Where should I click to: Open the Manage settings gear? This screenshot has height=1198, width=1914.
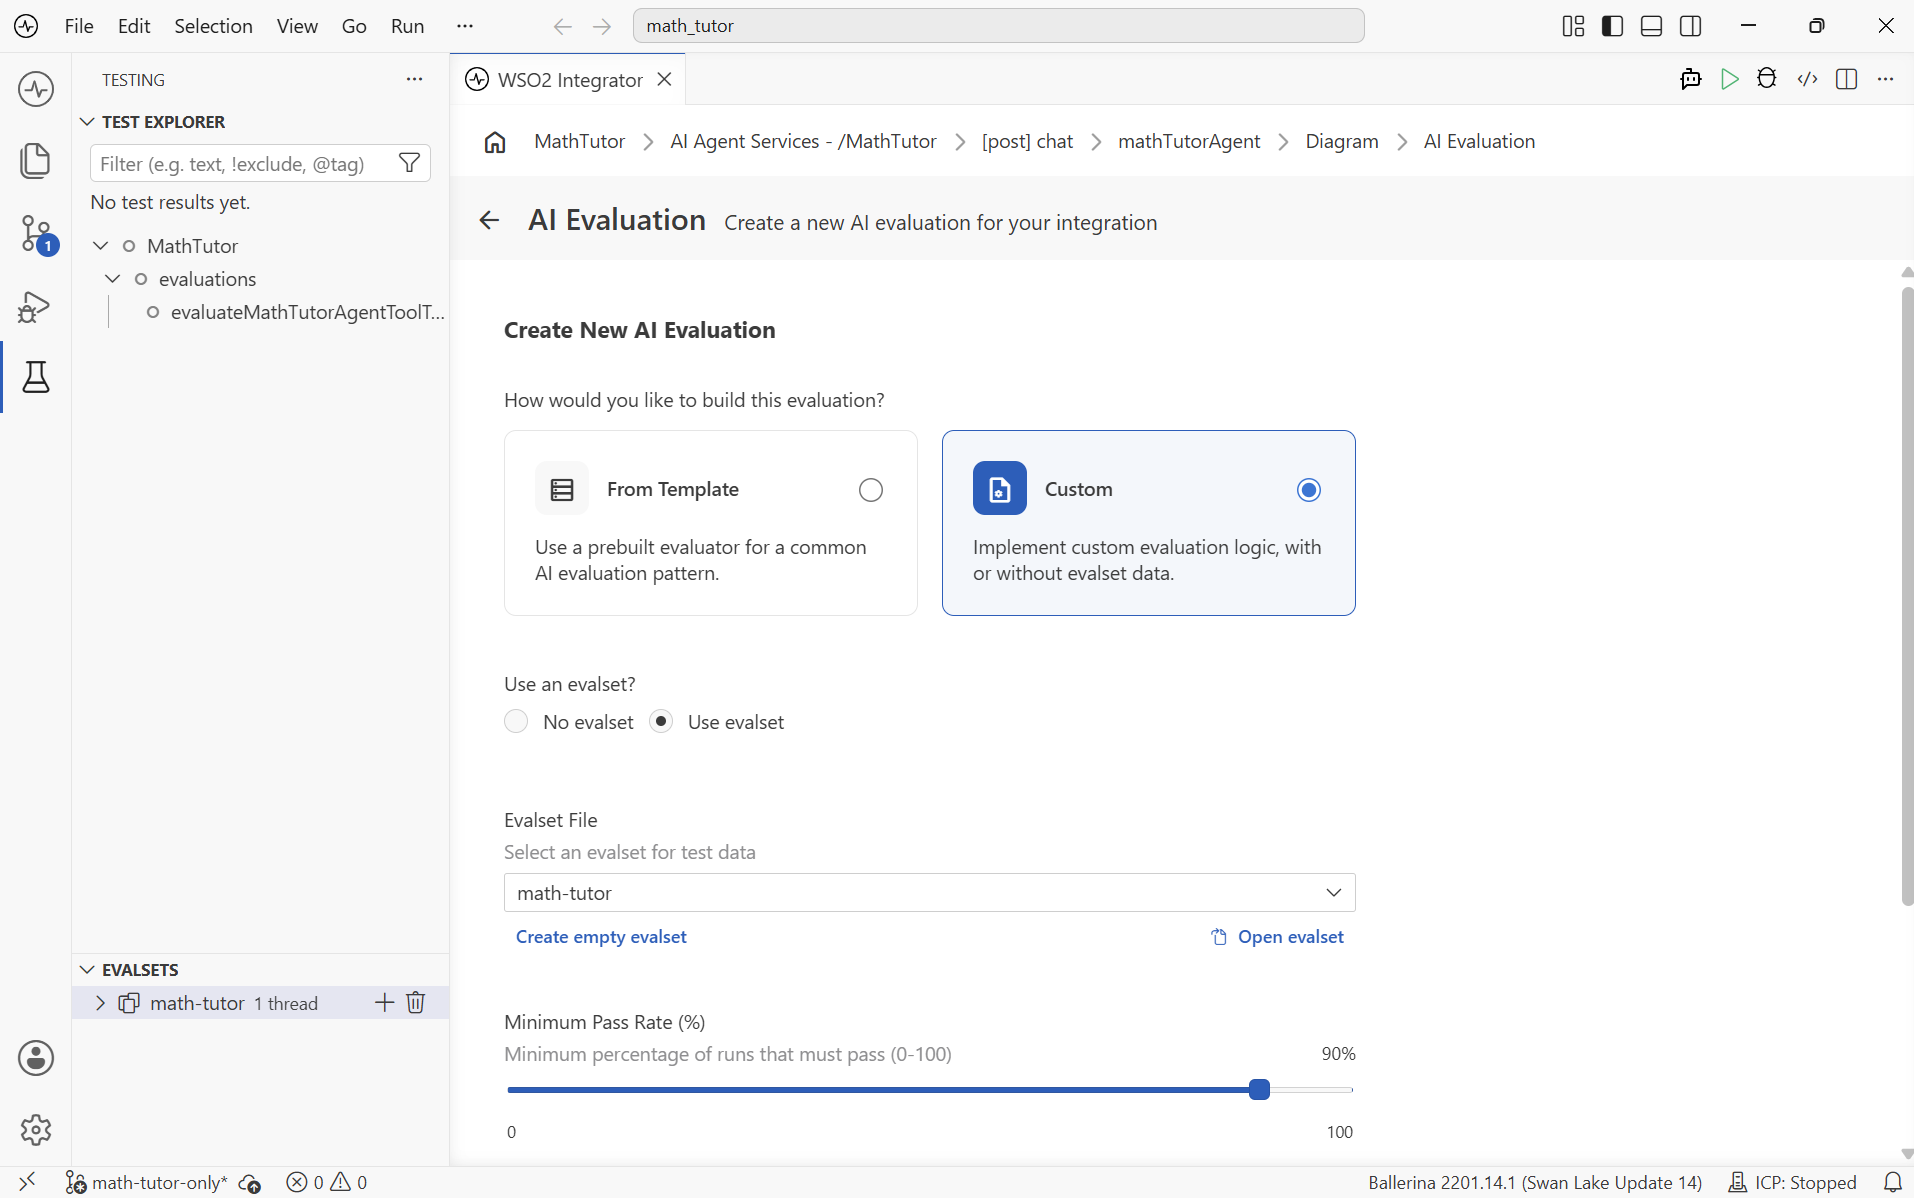[x=36, y=1130]
